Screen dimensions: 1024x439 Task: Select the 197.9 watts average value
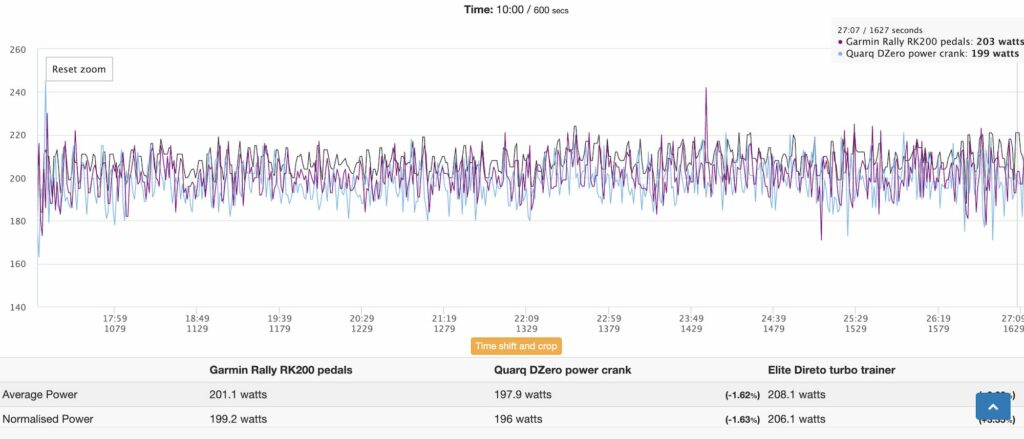(x=523, y=395)
